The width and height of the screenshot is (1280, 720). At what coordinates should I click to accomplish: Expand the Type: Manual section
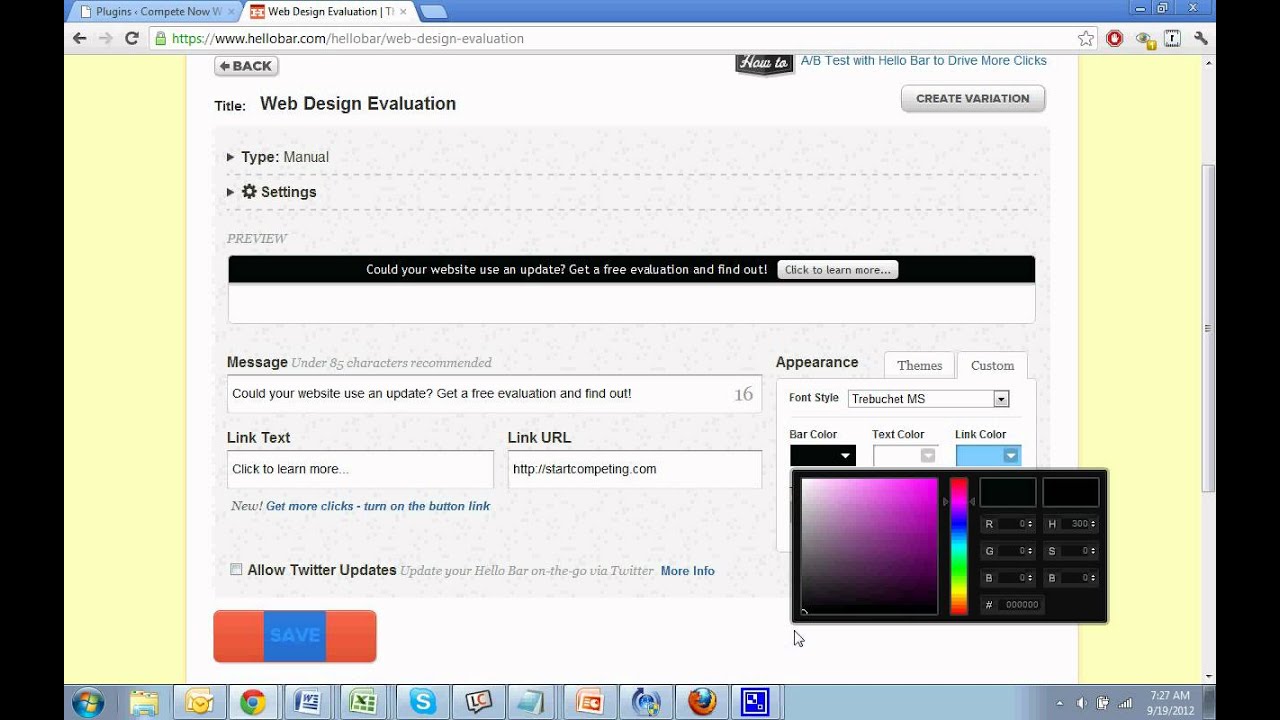[230, 157]
